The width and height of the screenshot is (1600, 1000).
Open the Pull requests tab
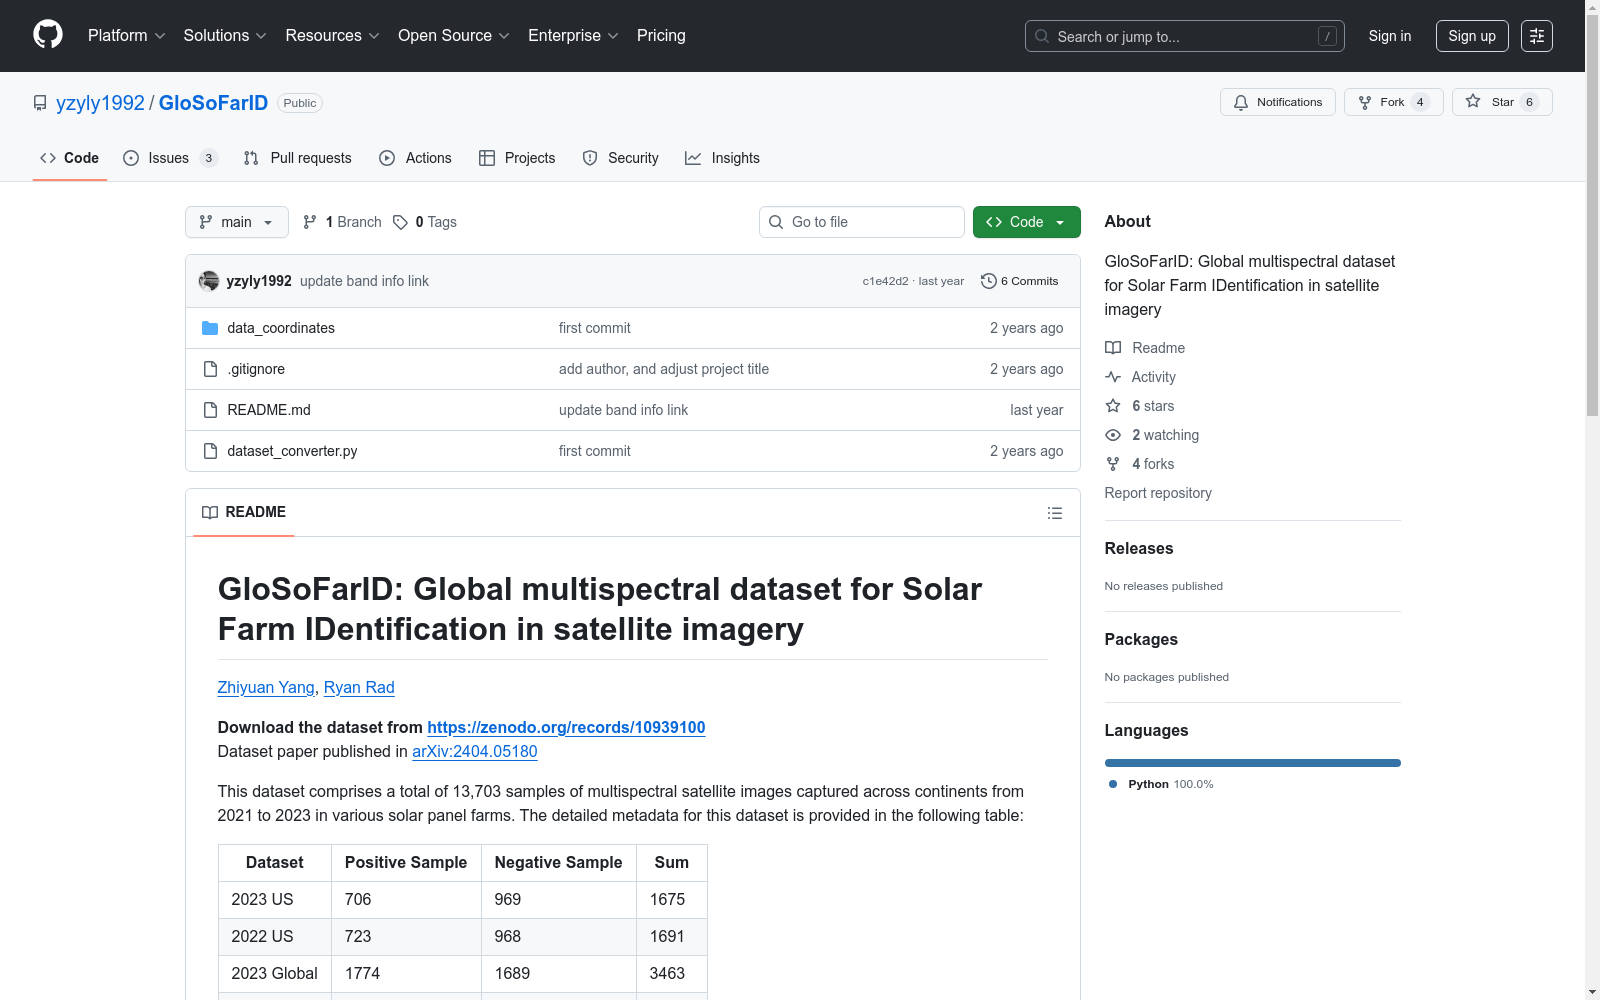coord(298,158)
